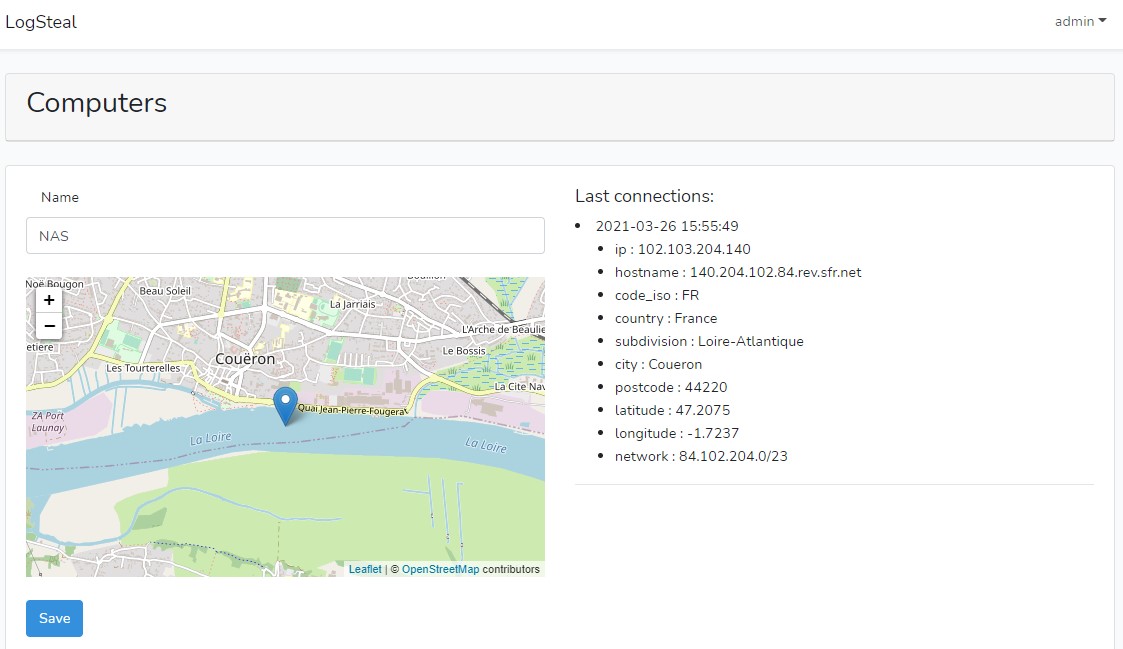The height and width of the screenshot is (649, 1123).
Task: Click the Couëron town label on map
Action: (245, 359)
